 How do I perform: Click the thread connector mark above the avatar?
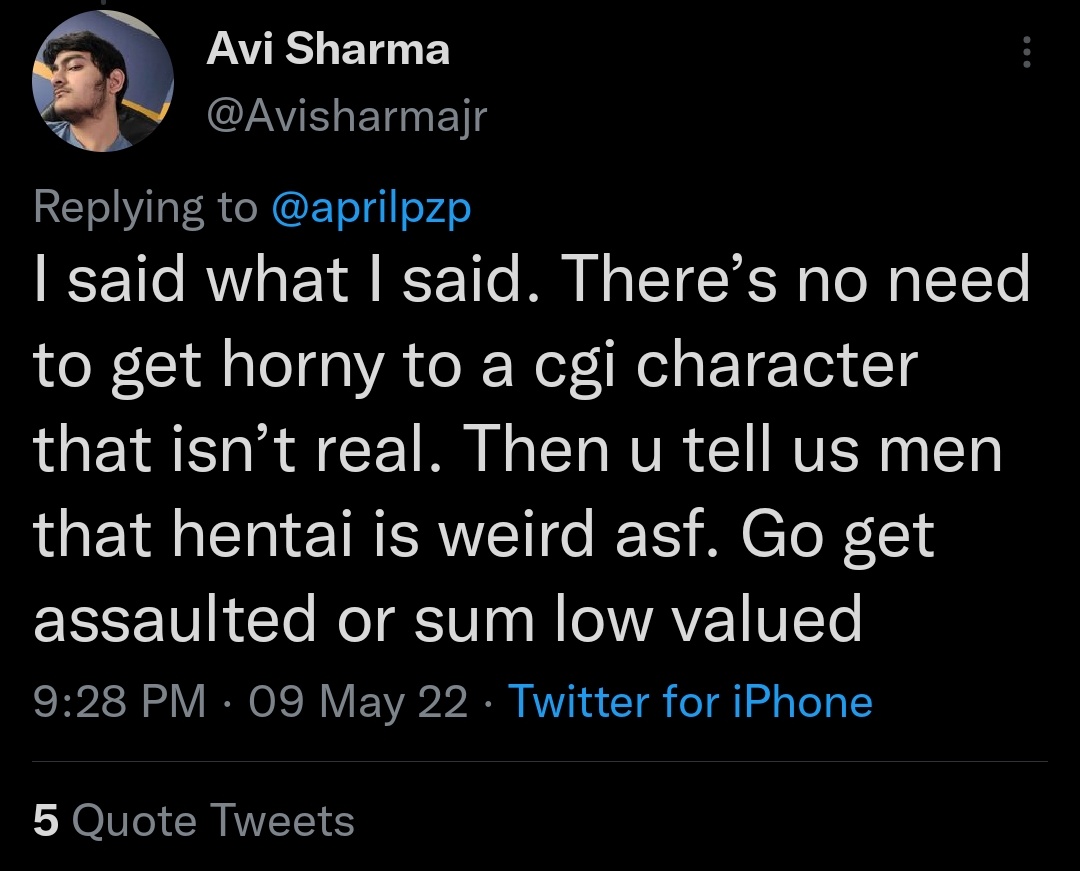[x=103, y=2]
